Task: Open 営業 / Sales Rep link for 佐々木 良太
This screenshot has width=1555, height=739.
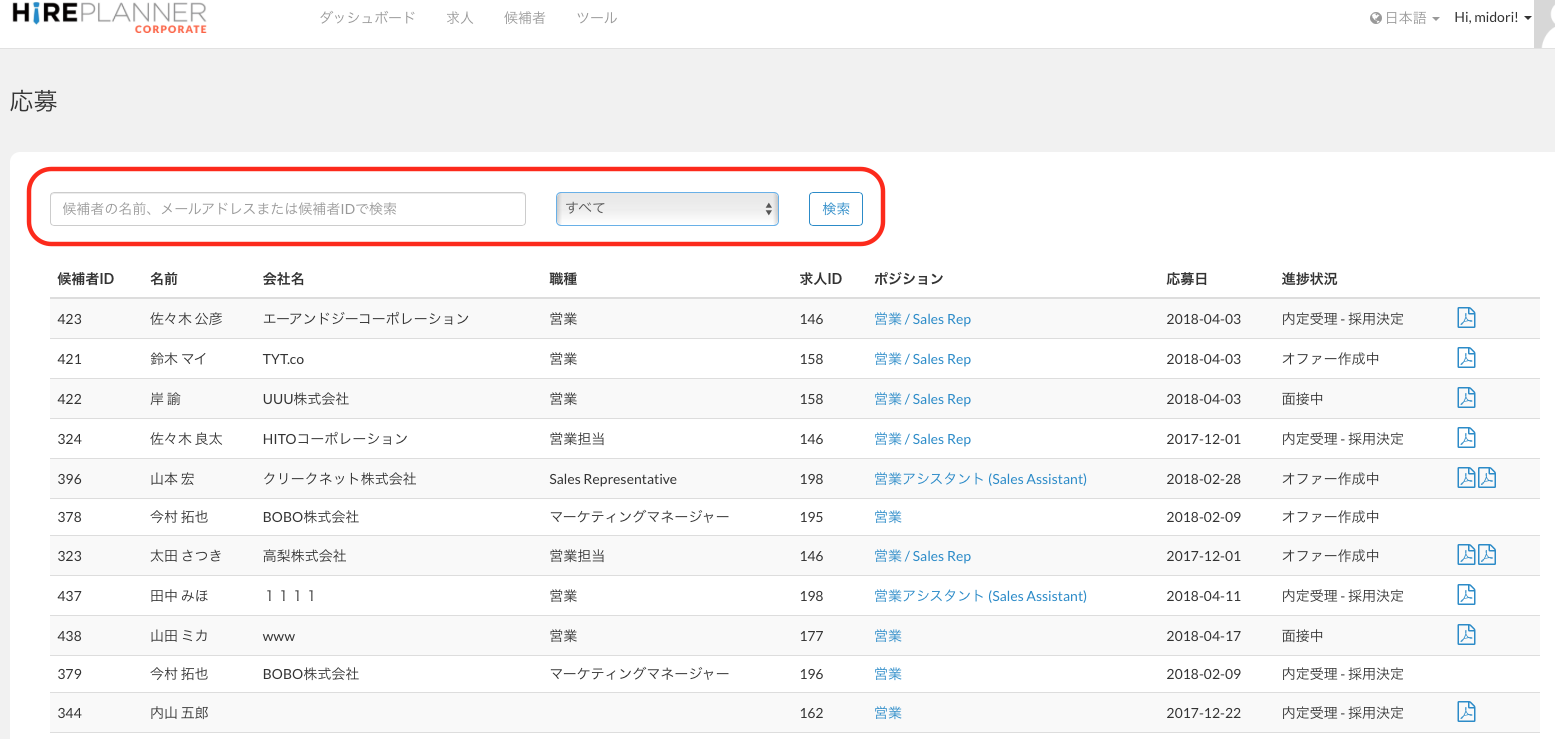Action: (x=922, y=439)
